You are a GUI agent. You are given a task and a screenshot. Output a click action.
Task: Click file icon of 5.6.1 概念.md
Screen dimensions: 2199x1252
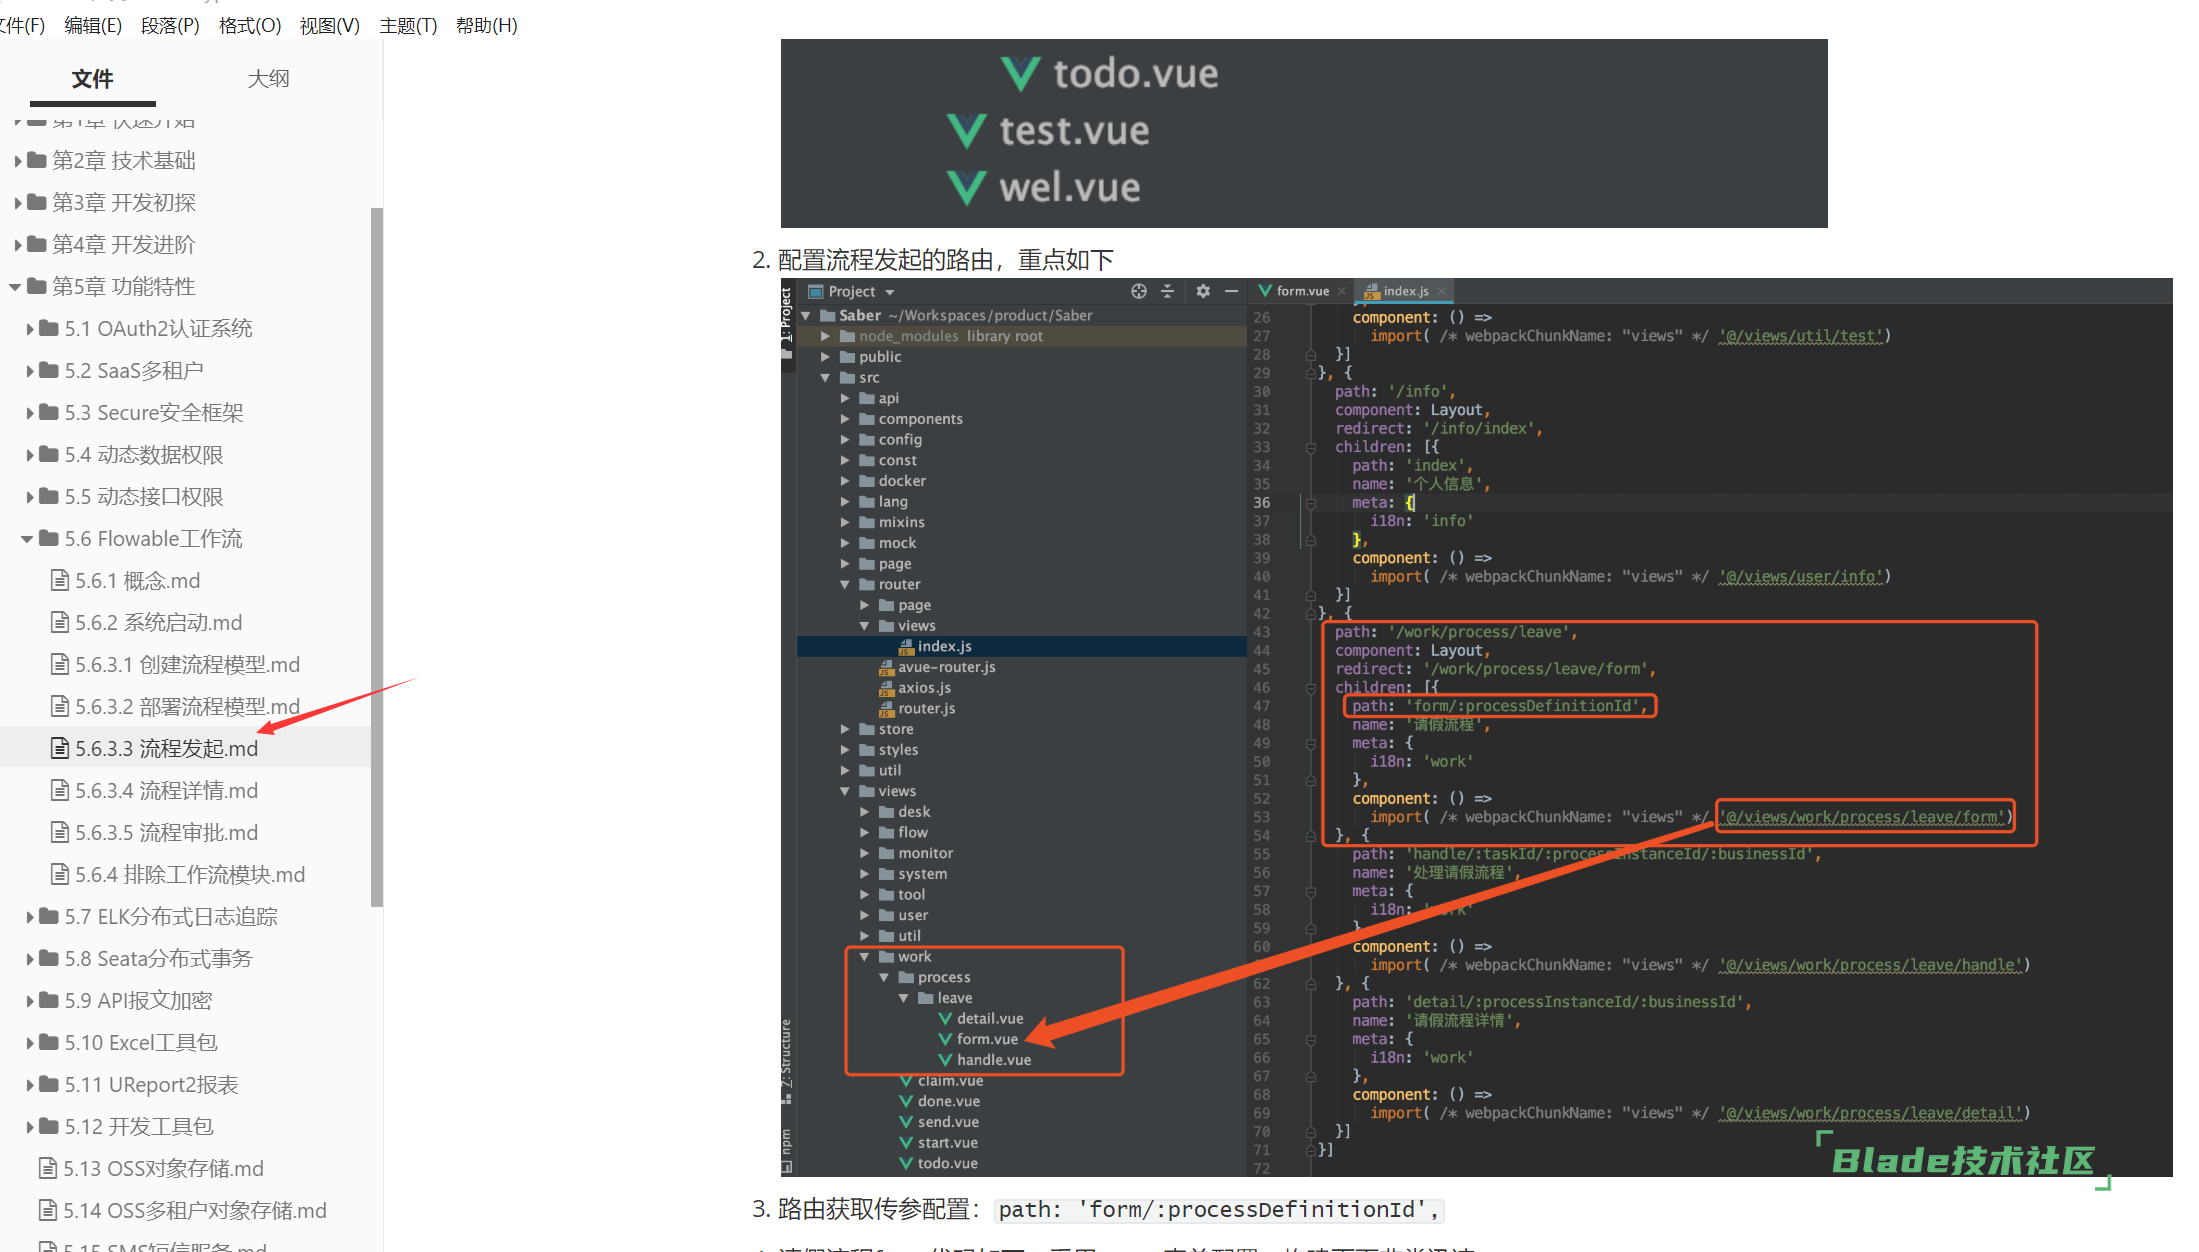click(x=60, y=580)
